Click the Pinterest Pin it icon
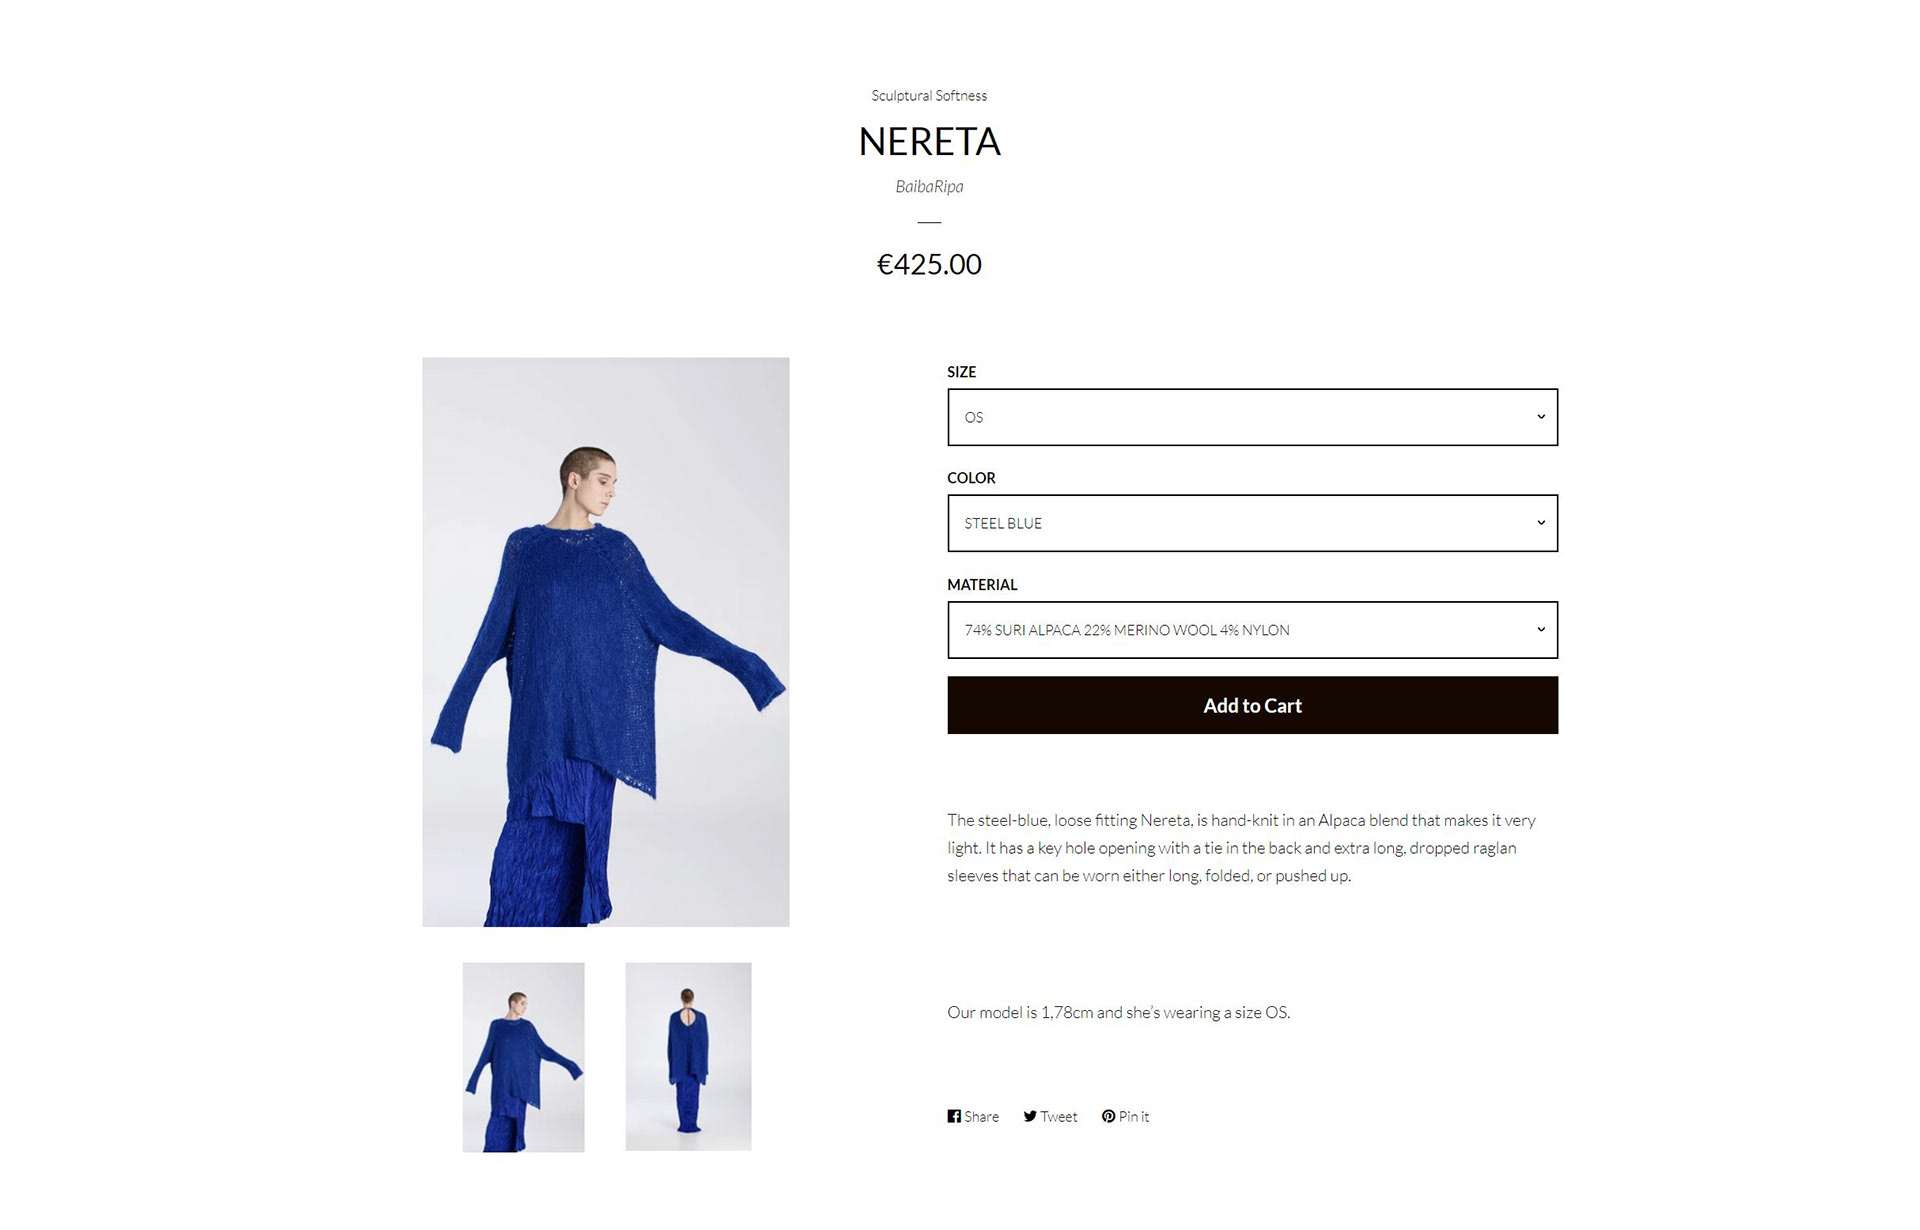1920x1230 pixels. [x=1108, y=1116]
